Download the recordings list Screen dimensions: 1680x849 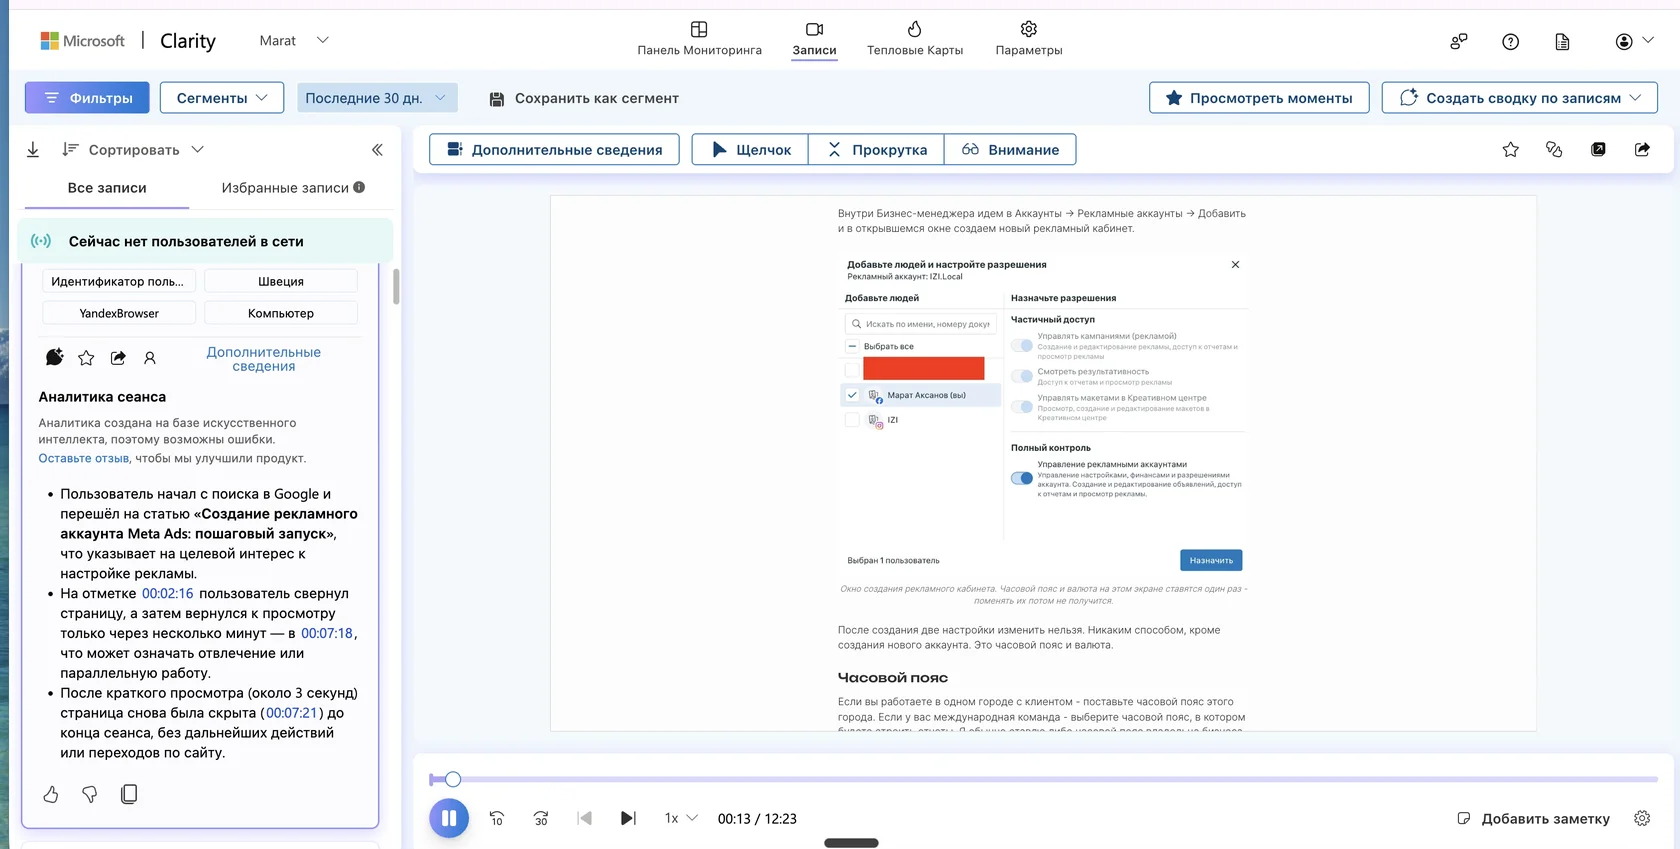33,150
